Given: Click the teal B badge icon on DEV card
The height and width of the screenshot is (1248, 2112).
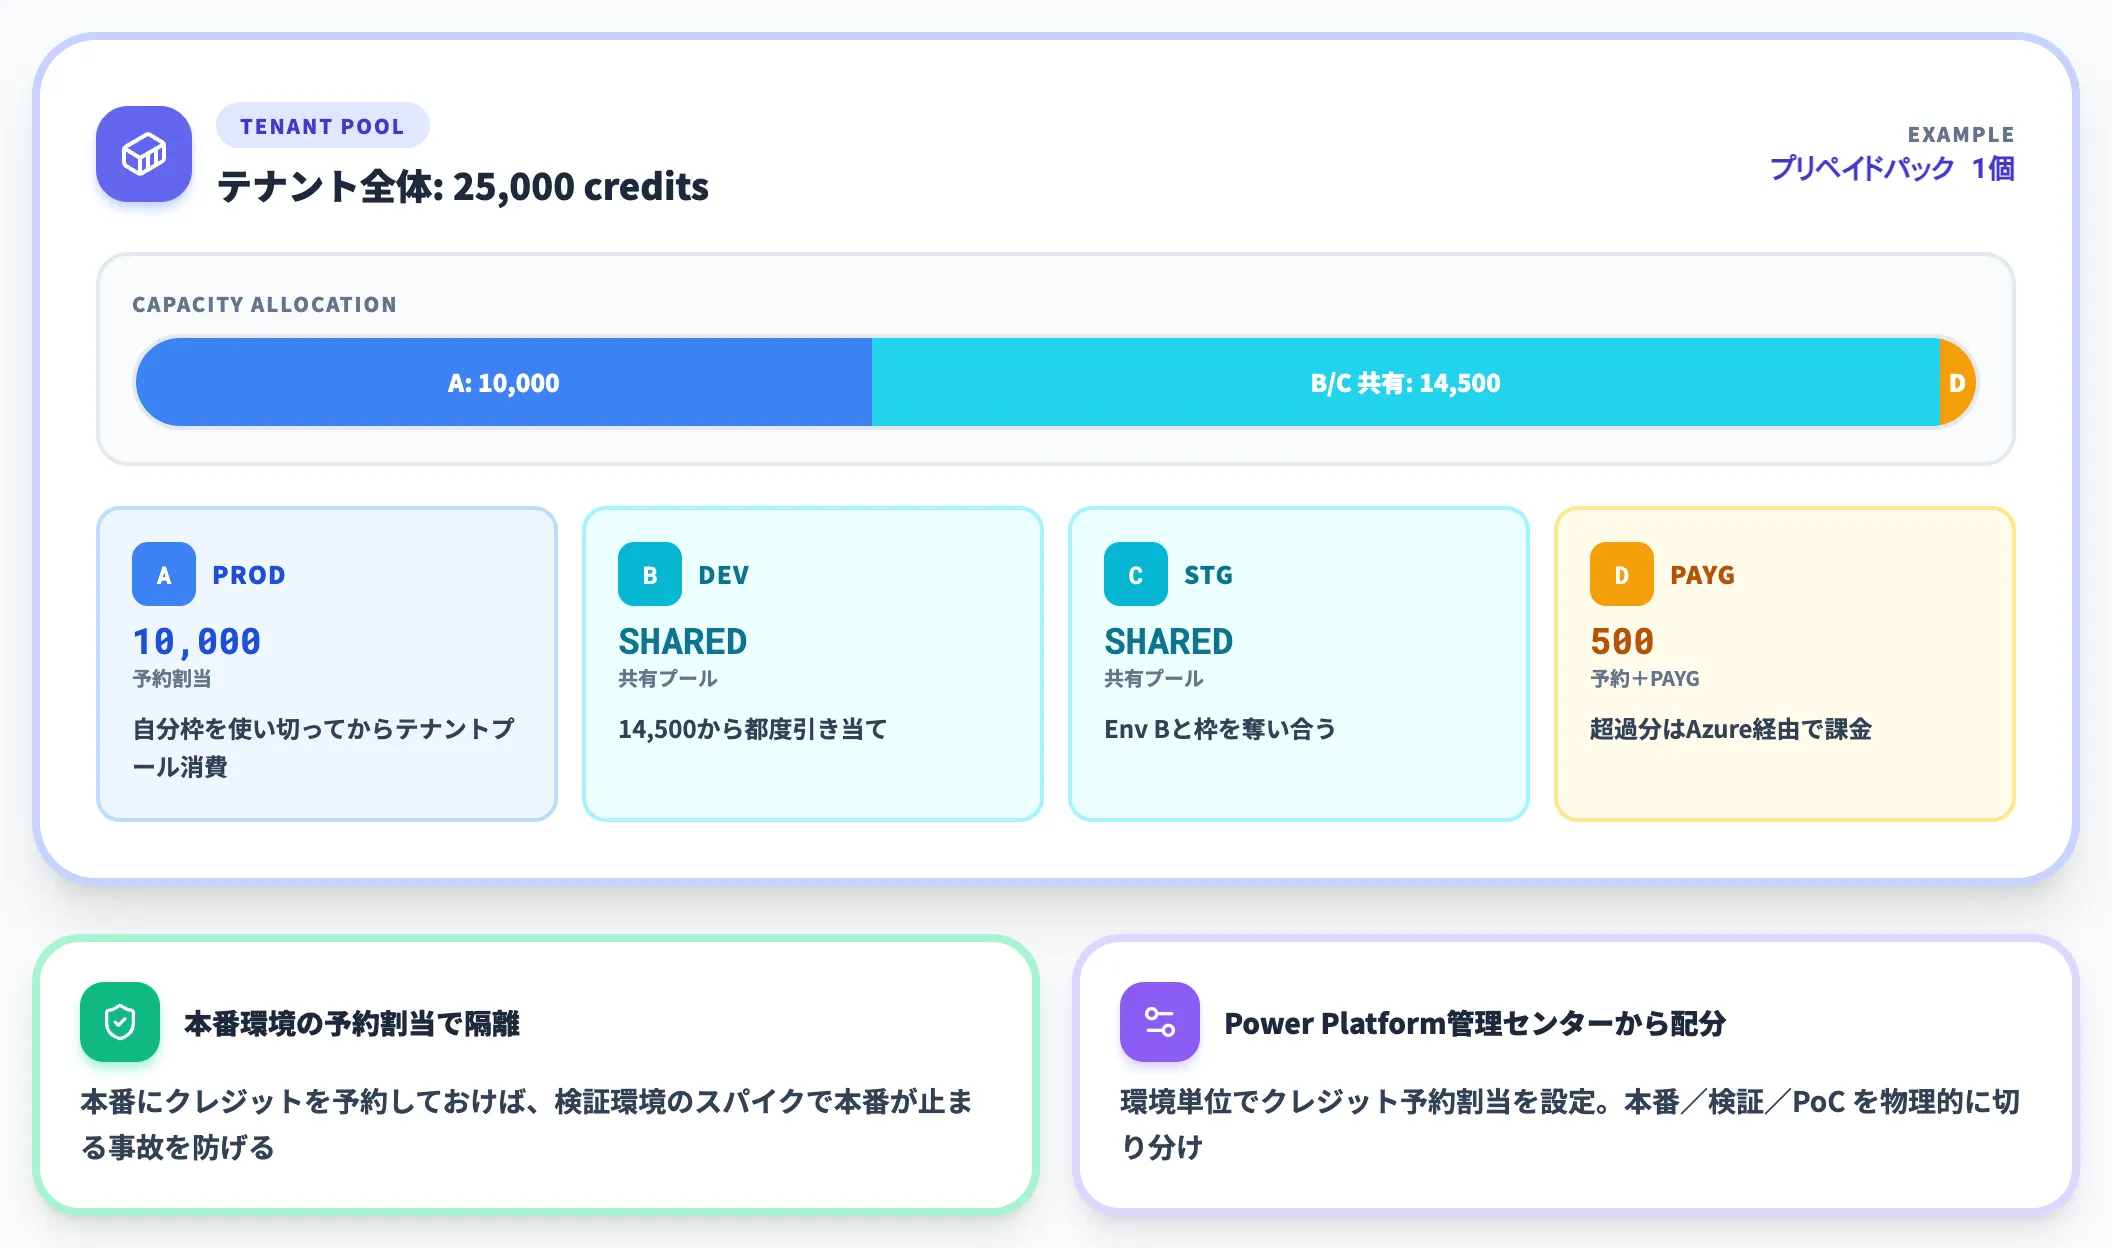Looking at the screenshot, I should pos(650,574).
